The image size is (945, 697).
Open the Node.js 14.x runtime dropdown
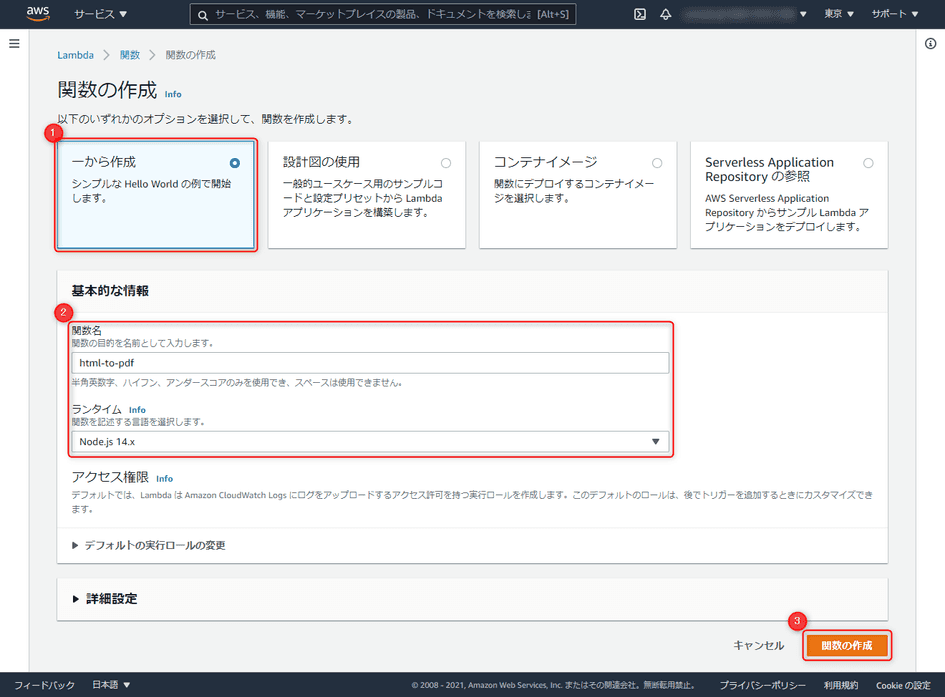click(371, 441)
